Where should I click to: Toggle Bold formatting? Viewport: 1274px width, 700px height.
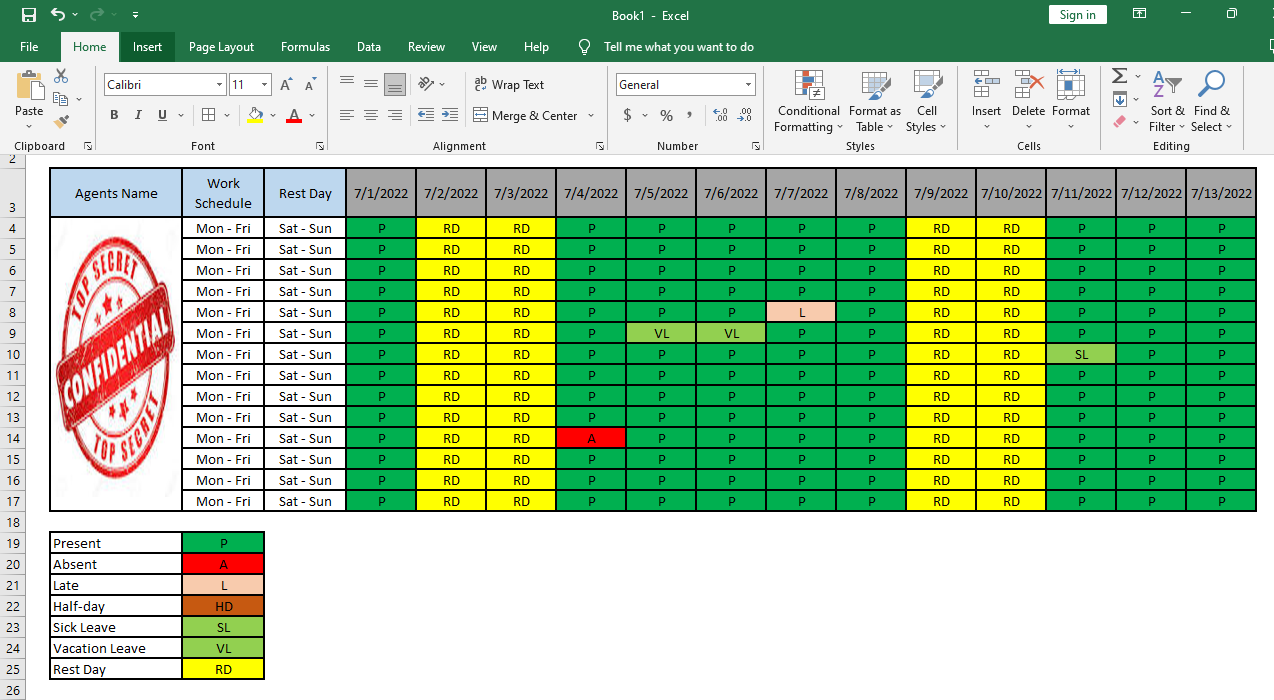(x=114, y=115)
